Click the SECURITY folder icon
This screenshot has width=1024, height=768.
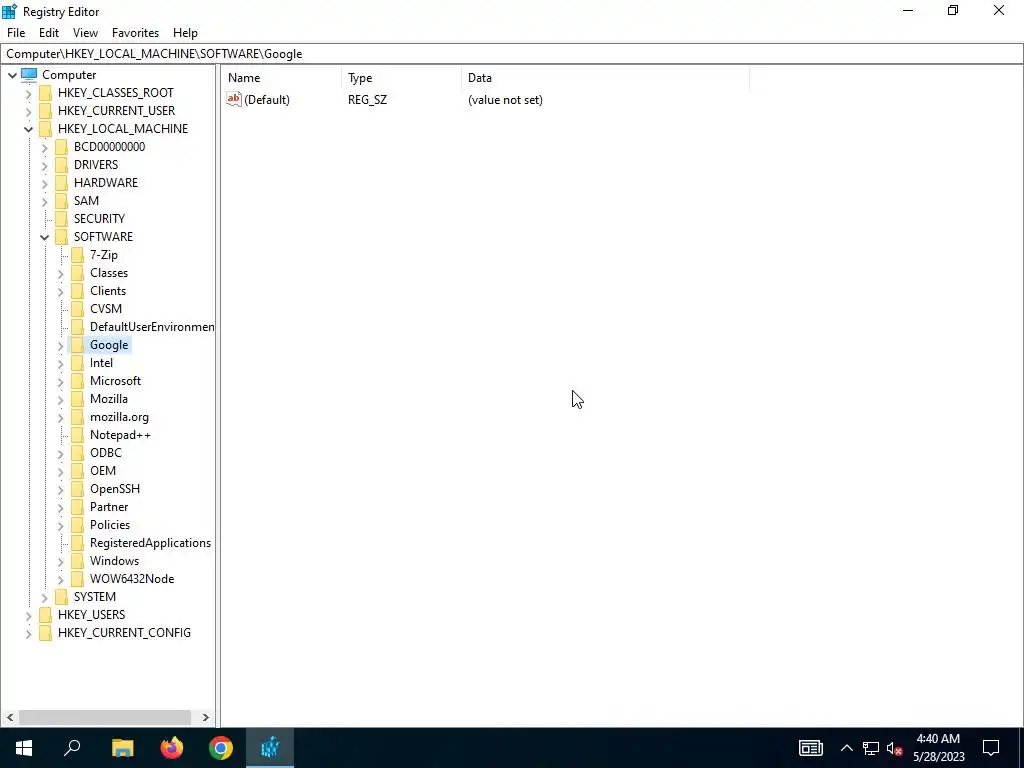[61, 218]
